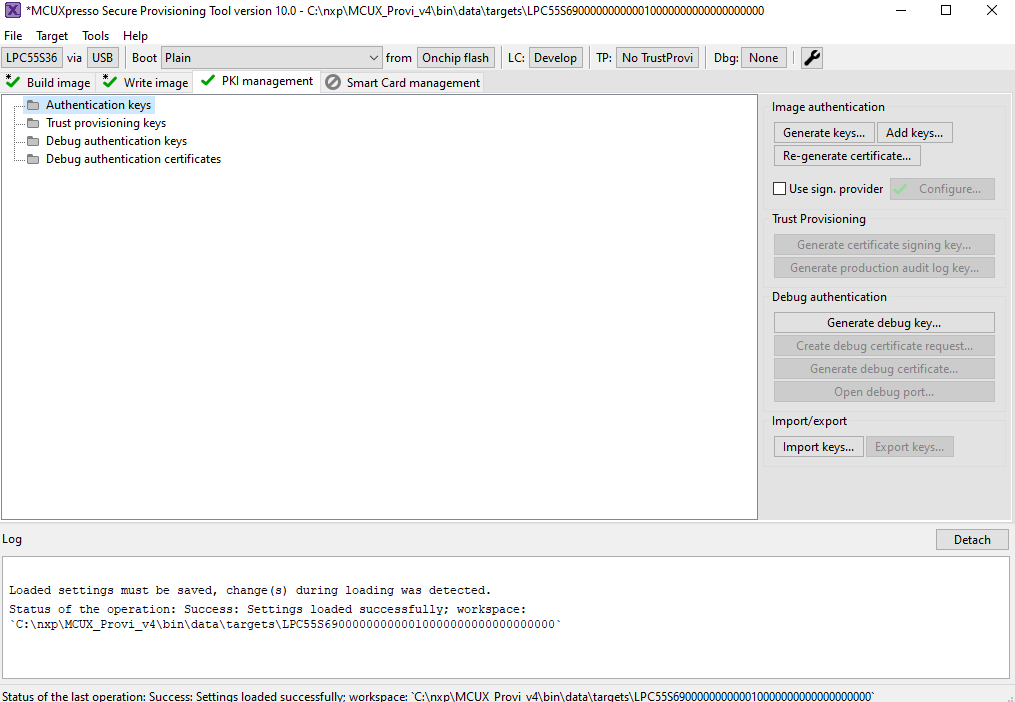Click Generate keys... button

coord(824,133)
